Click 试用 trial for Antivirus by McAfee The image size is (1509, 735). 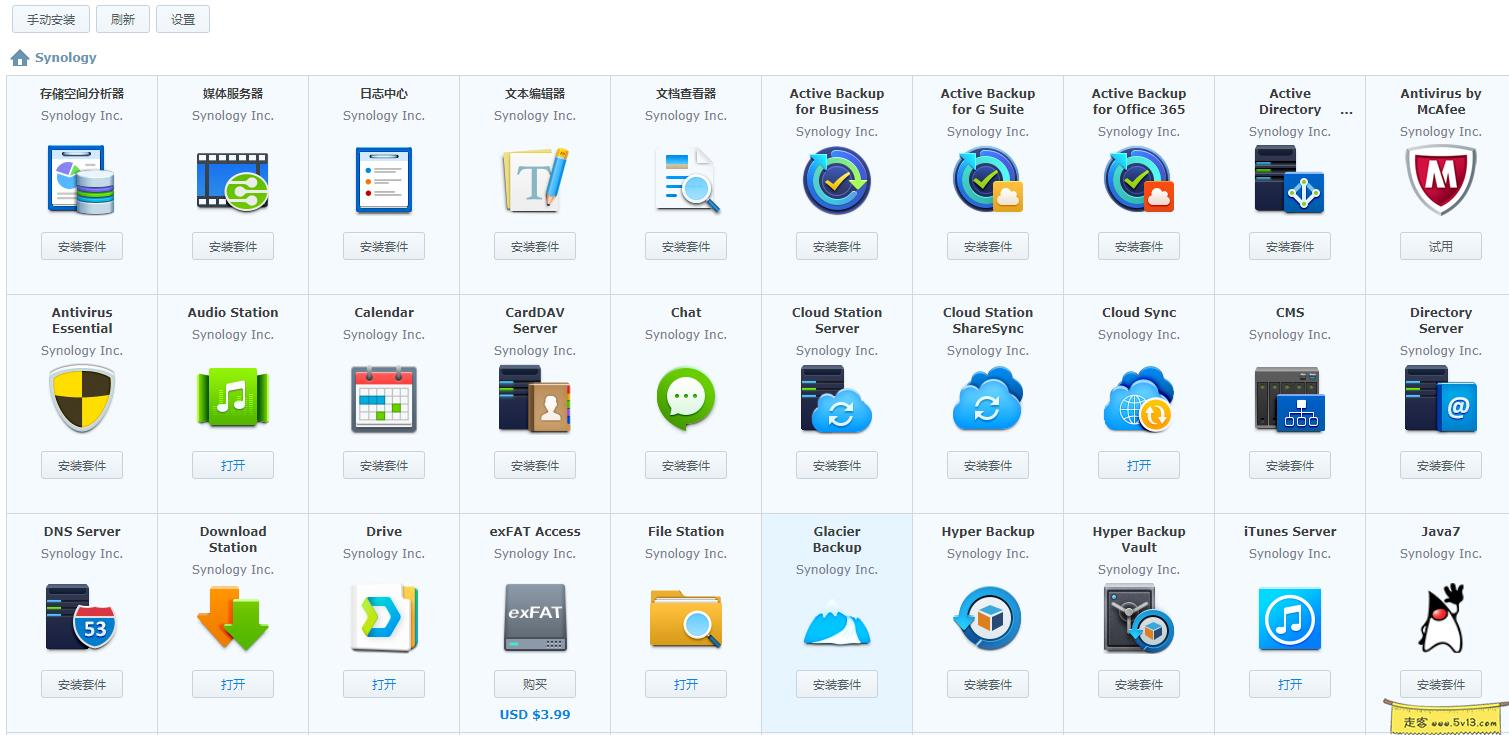1440,245
